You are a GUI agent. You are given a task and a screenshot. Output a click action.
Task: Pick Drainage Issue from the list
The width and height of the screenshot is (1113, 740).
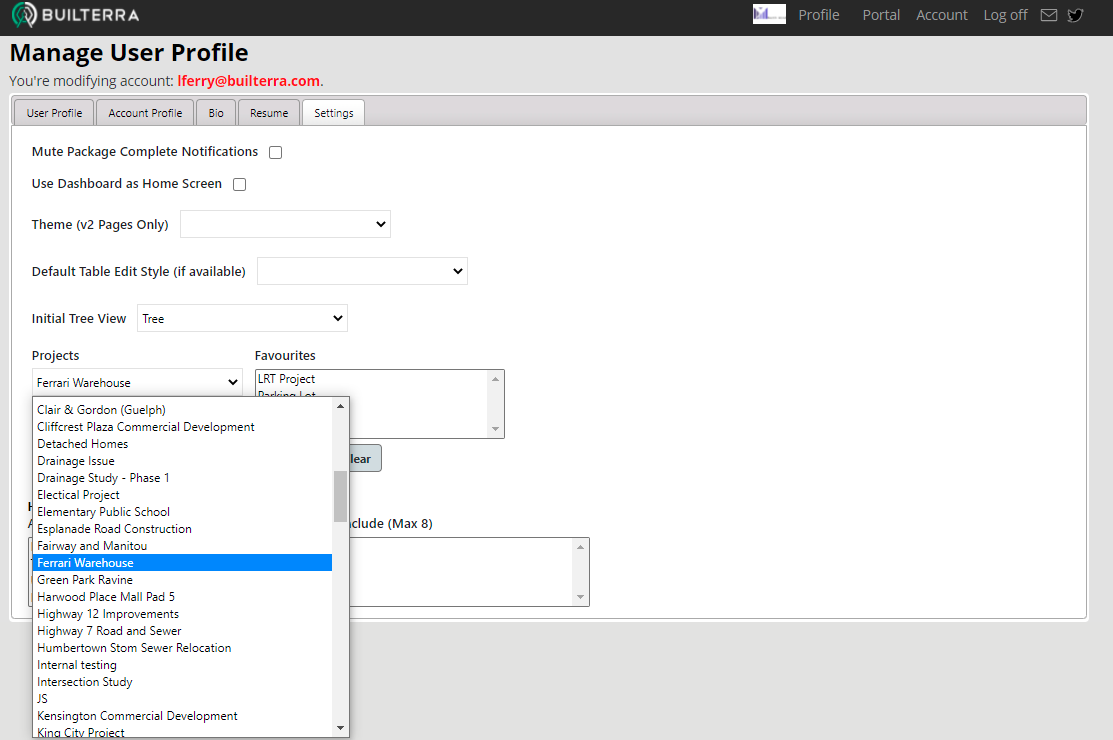click(x=182, y=460)
